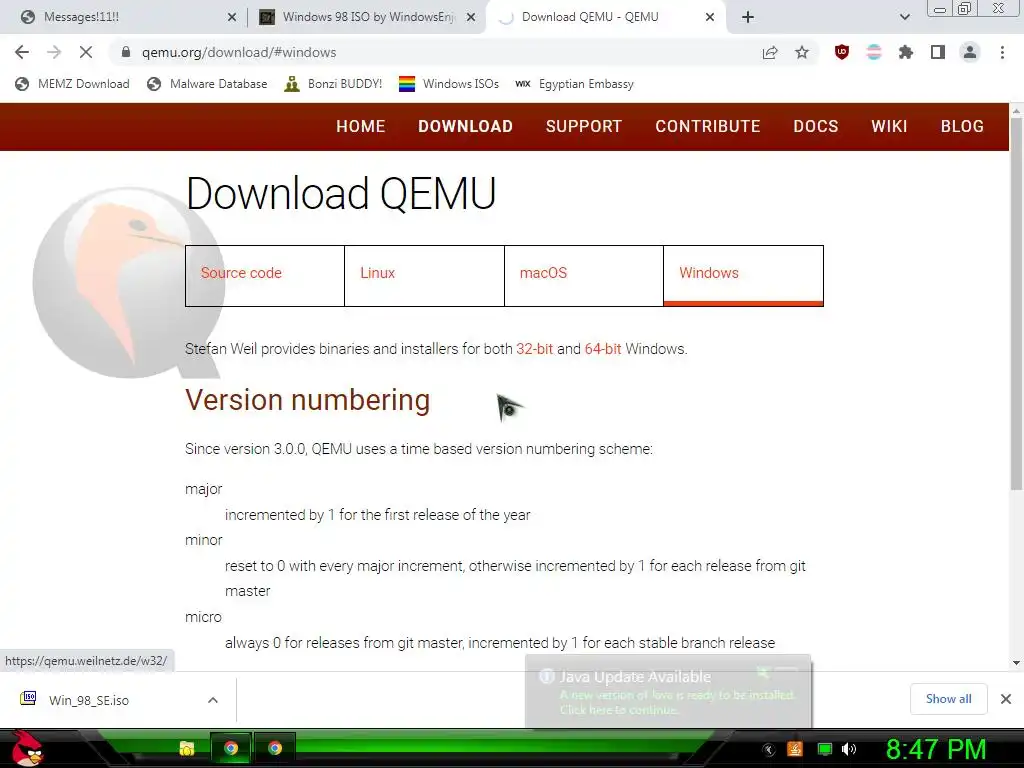Viewport: 1024px width, 768px height.
Task: Open DOCS in the site navigation
Action: (816, 127)
